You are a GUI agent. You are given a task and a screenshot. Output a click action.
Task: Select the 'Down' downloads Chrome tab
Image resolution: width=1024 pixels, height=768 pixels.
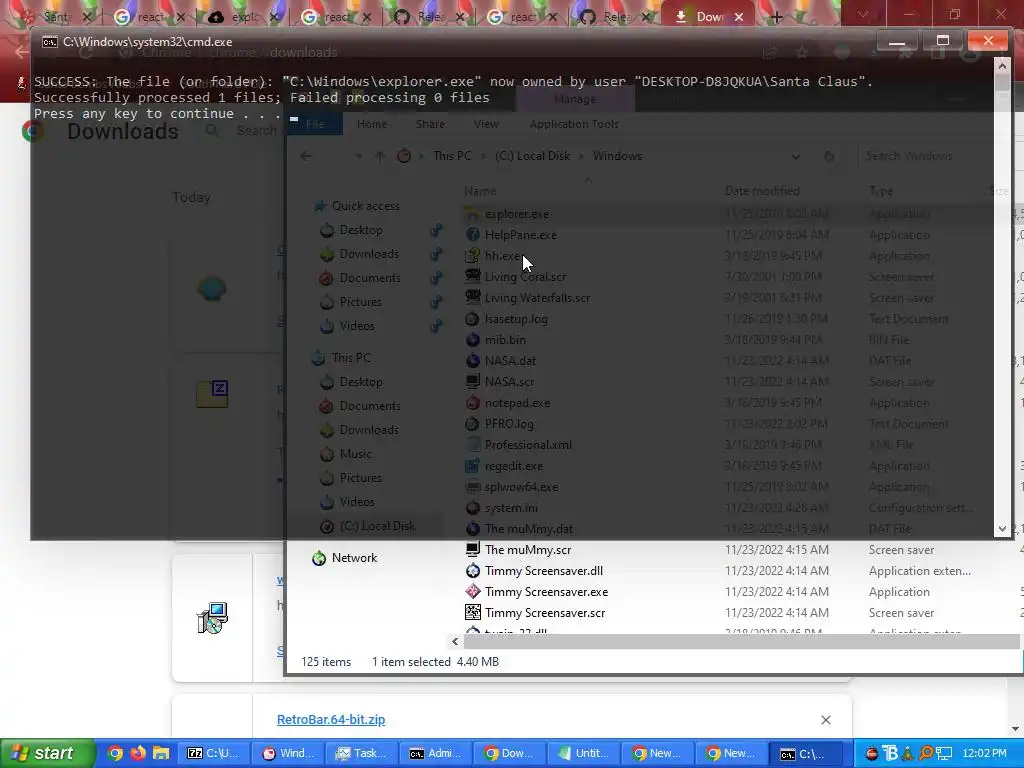[x=708, y=17]
